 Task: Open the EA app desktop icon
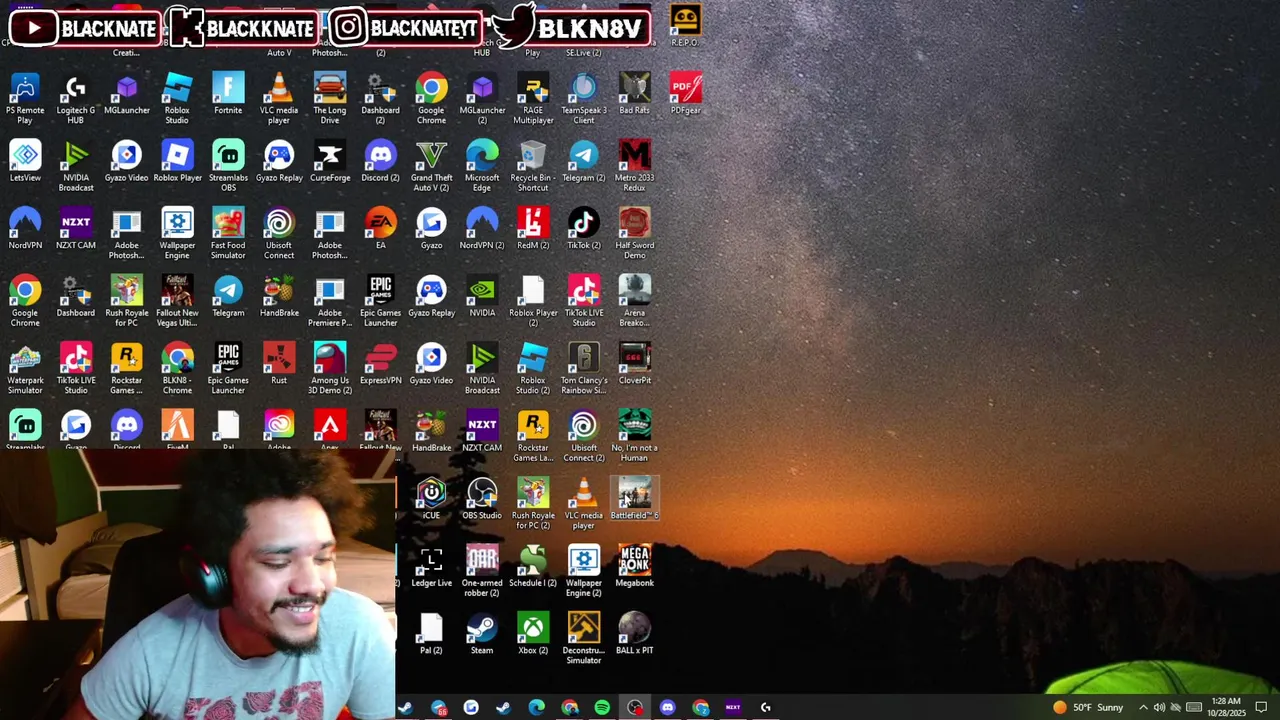[x=381, y=228]
